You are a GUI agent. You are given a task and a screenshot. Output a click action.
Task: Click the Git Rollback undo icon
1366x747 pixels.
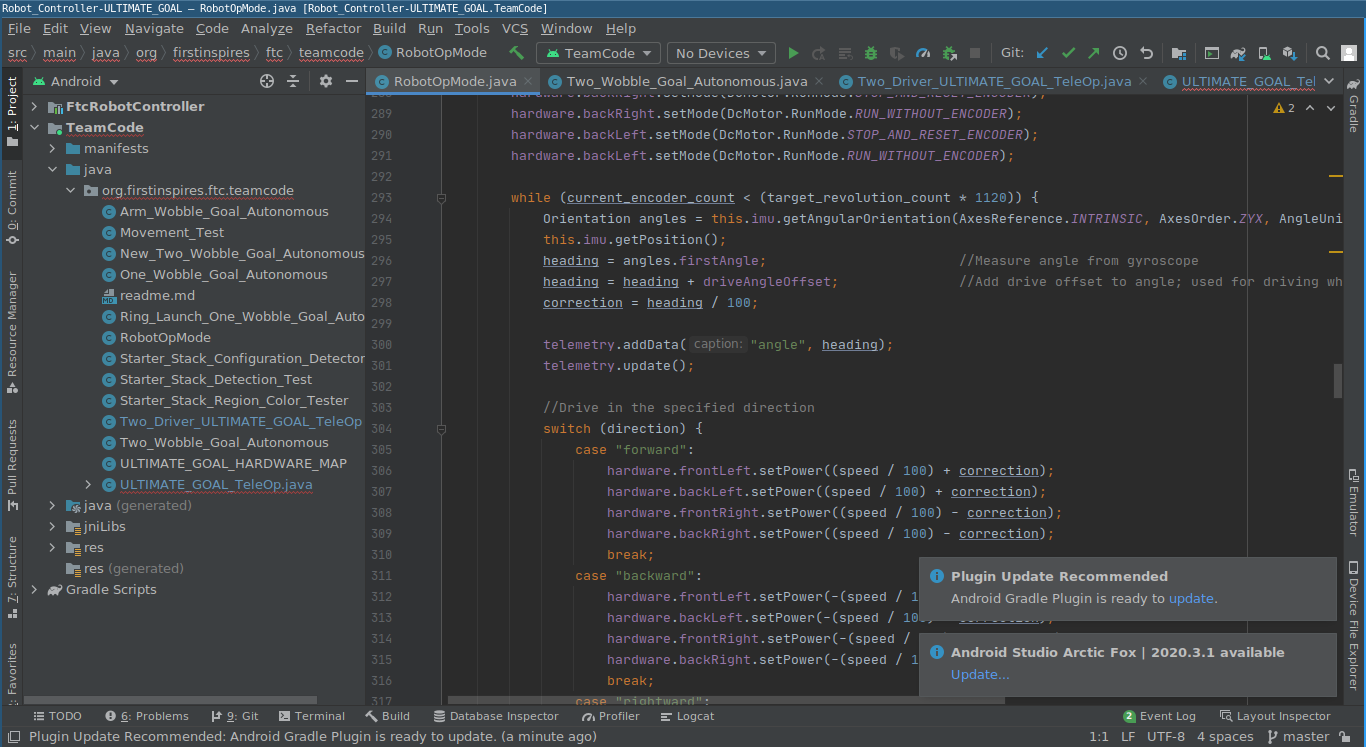click(1146, 53)
